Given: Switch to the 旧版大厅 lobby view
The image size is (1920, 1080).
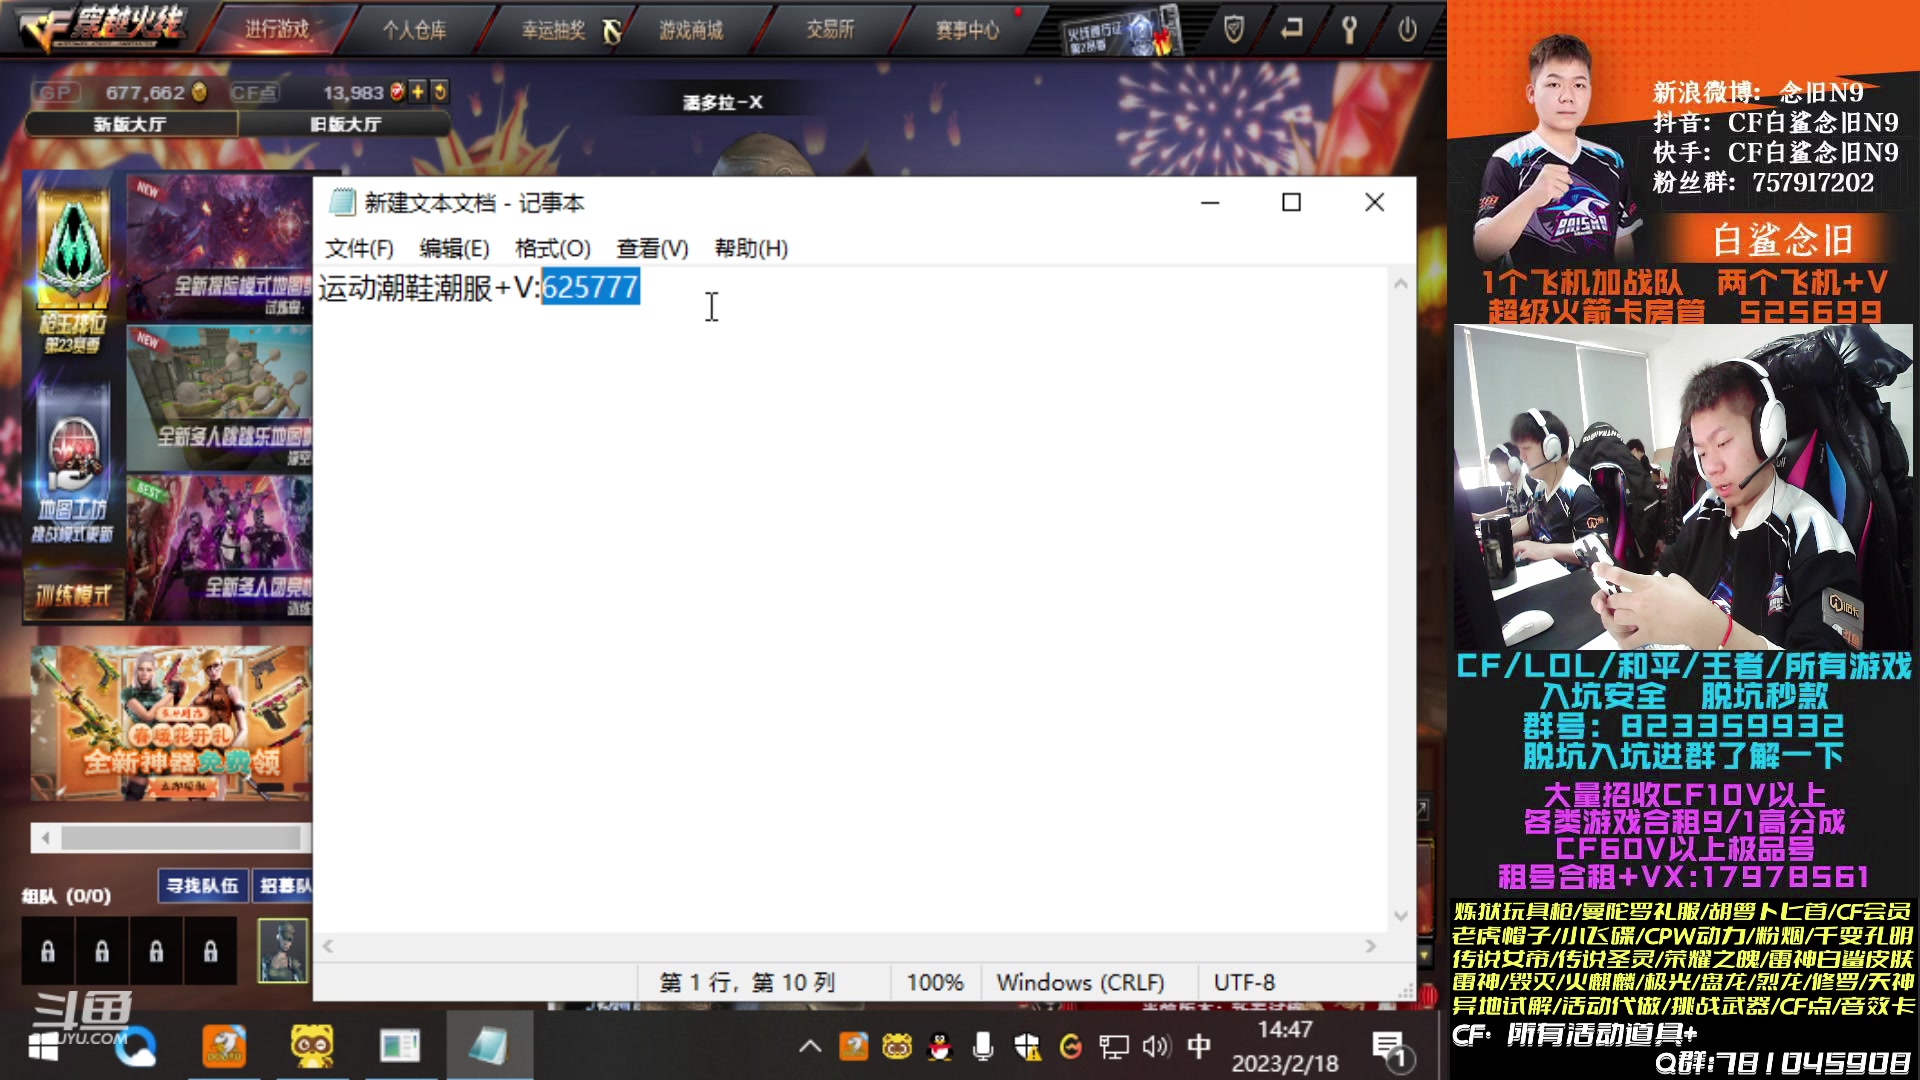Looking at the screenshot, I should [x=345, y=124].
